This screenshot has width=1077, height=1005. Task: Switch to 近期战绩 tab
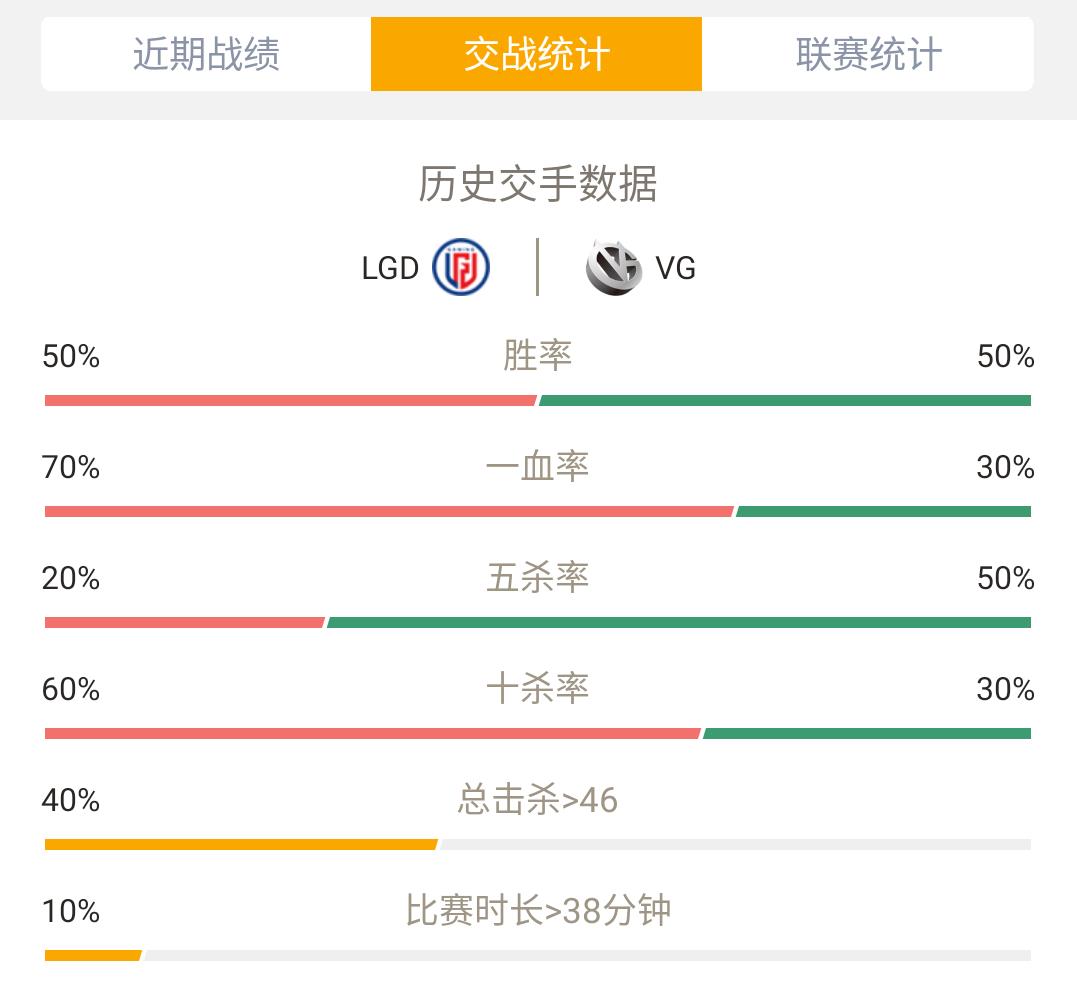pyautogui.click(x=206, y=54)
